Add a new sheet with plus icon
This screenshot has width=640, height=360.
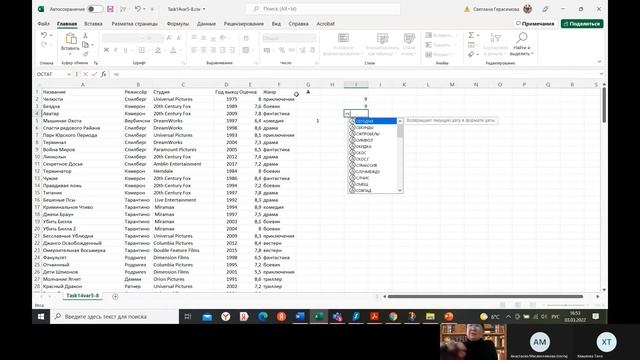click(x=115, y=297)
